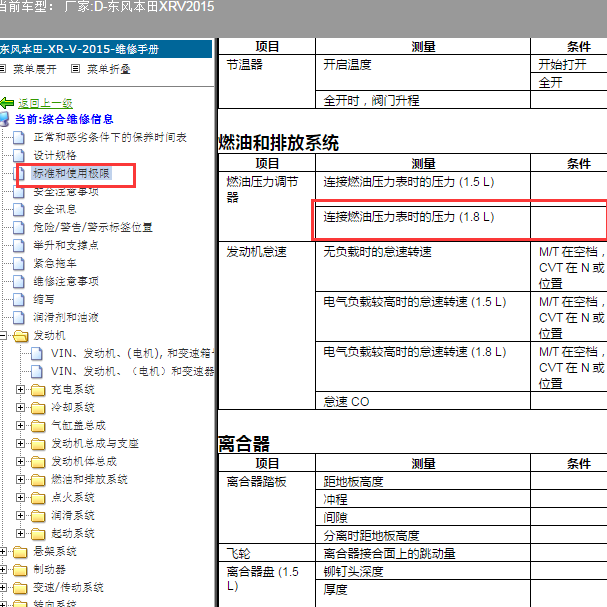607x607 pixels.
Task: Click the 电气负载较高时的怠速转速 (1.8 L) cell
Action: pyautogui.click(x=422, y=366)
